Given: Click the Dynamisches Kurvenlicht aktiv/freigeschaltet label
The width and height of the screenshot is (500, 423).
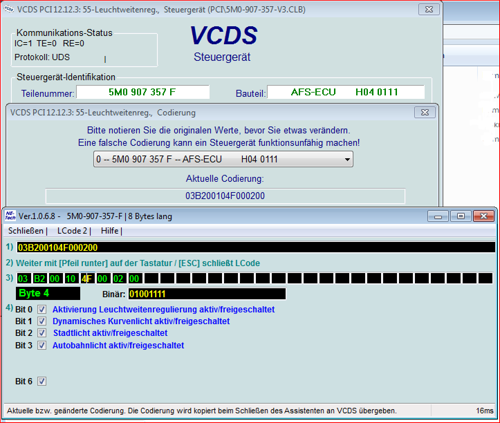Looking at the screenshot, I should [x=141, y=321].
